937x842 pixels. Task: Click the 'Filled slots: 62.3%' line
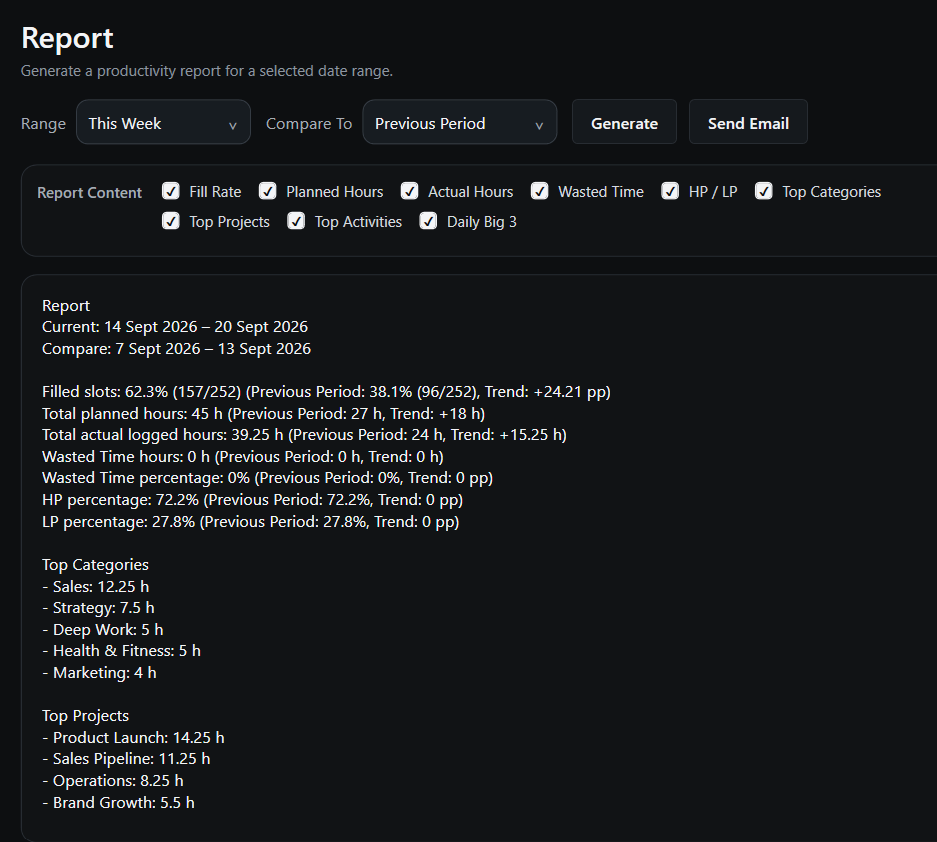pos(326,392)
